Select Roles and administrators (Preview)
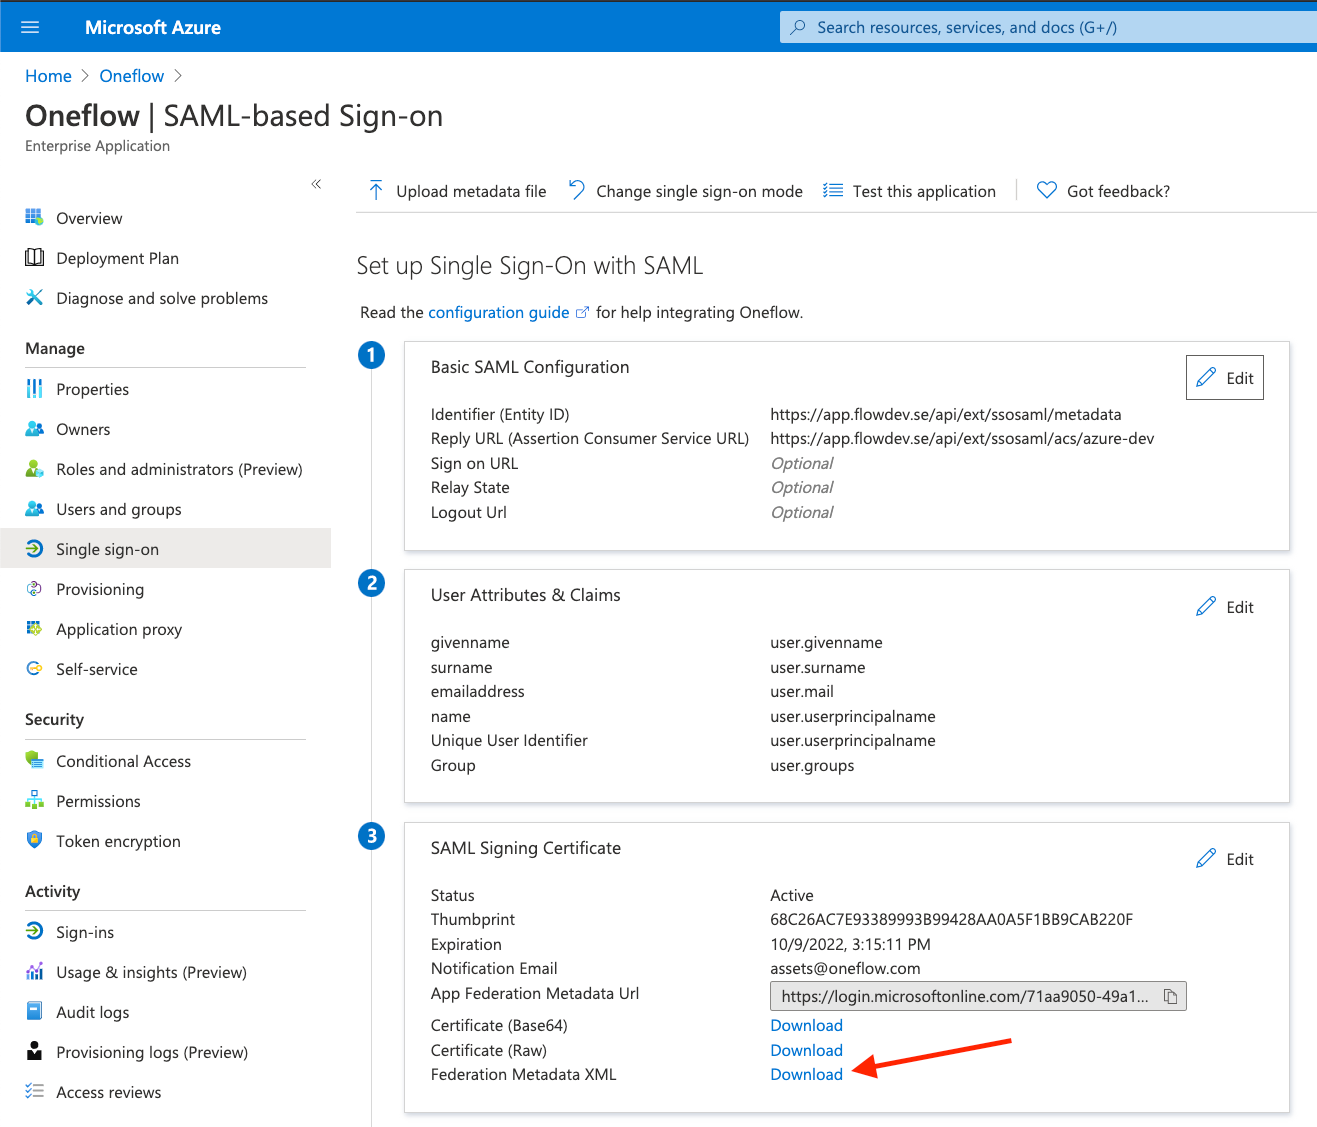This screenshot has width=1317, height=1127. (x=179, y=468)
